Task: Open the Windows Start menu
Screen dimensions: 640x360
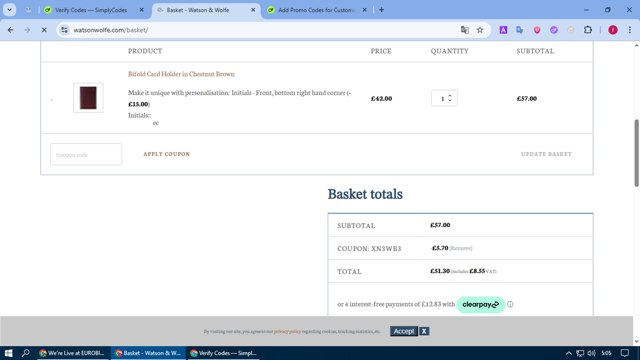Action: 8,353
